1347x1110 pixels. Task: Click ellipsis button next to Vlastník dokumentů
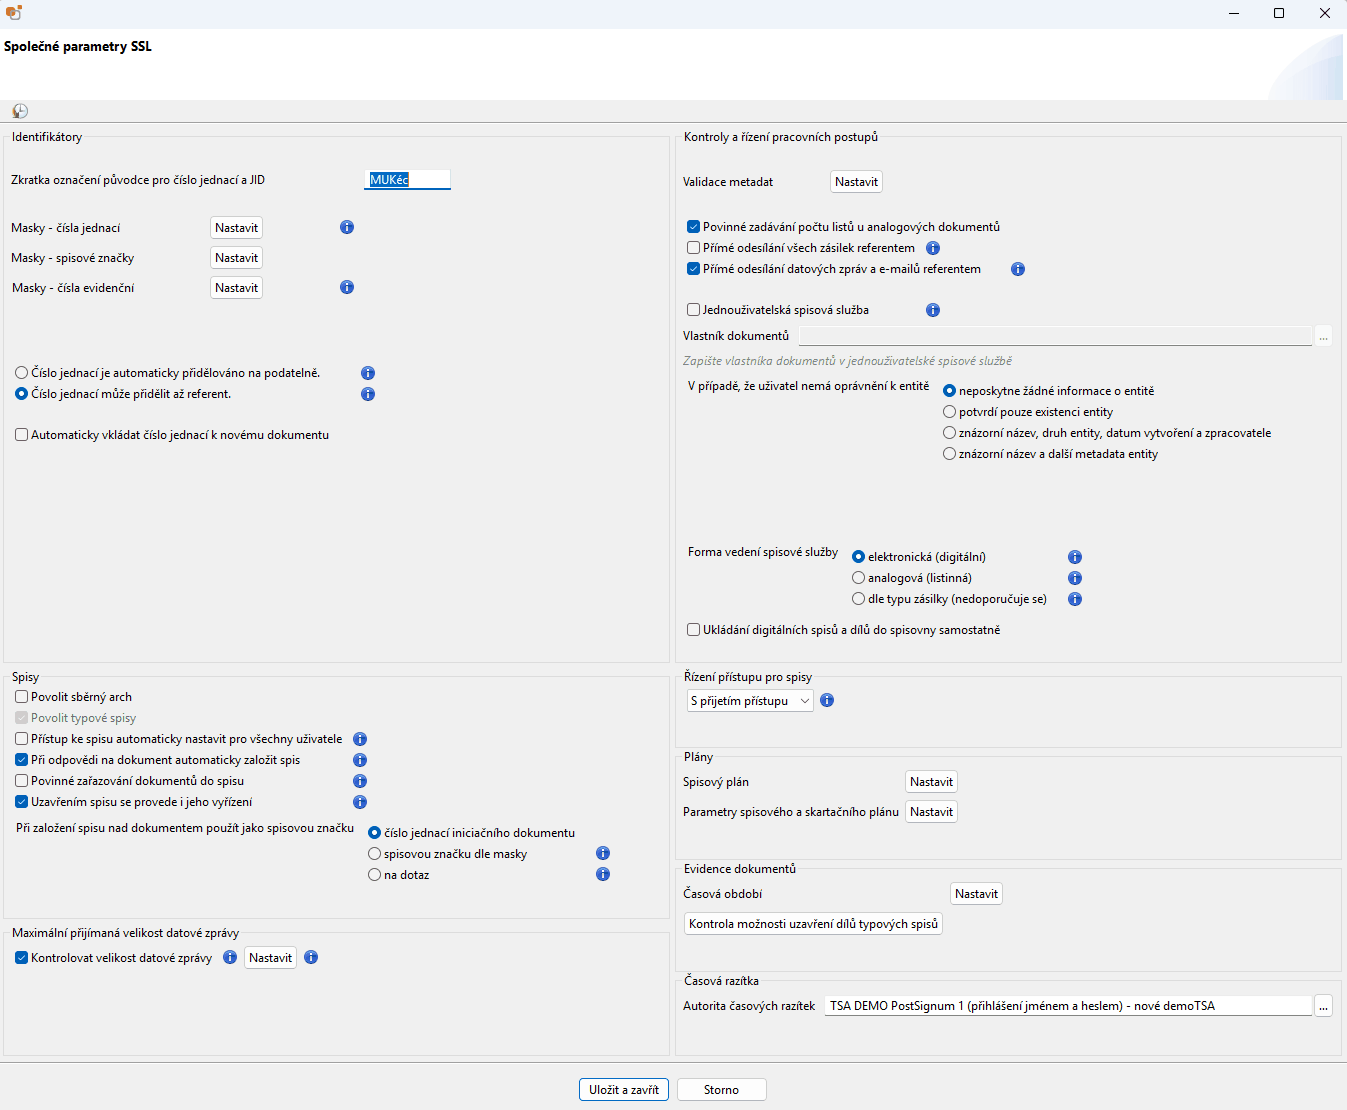[1323, 337]
